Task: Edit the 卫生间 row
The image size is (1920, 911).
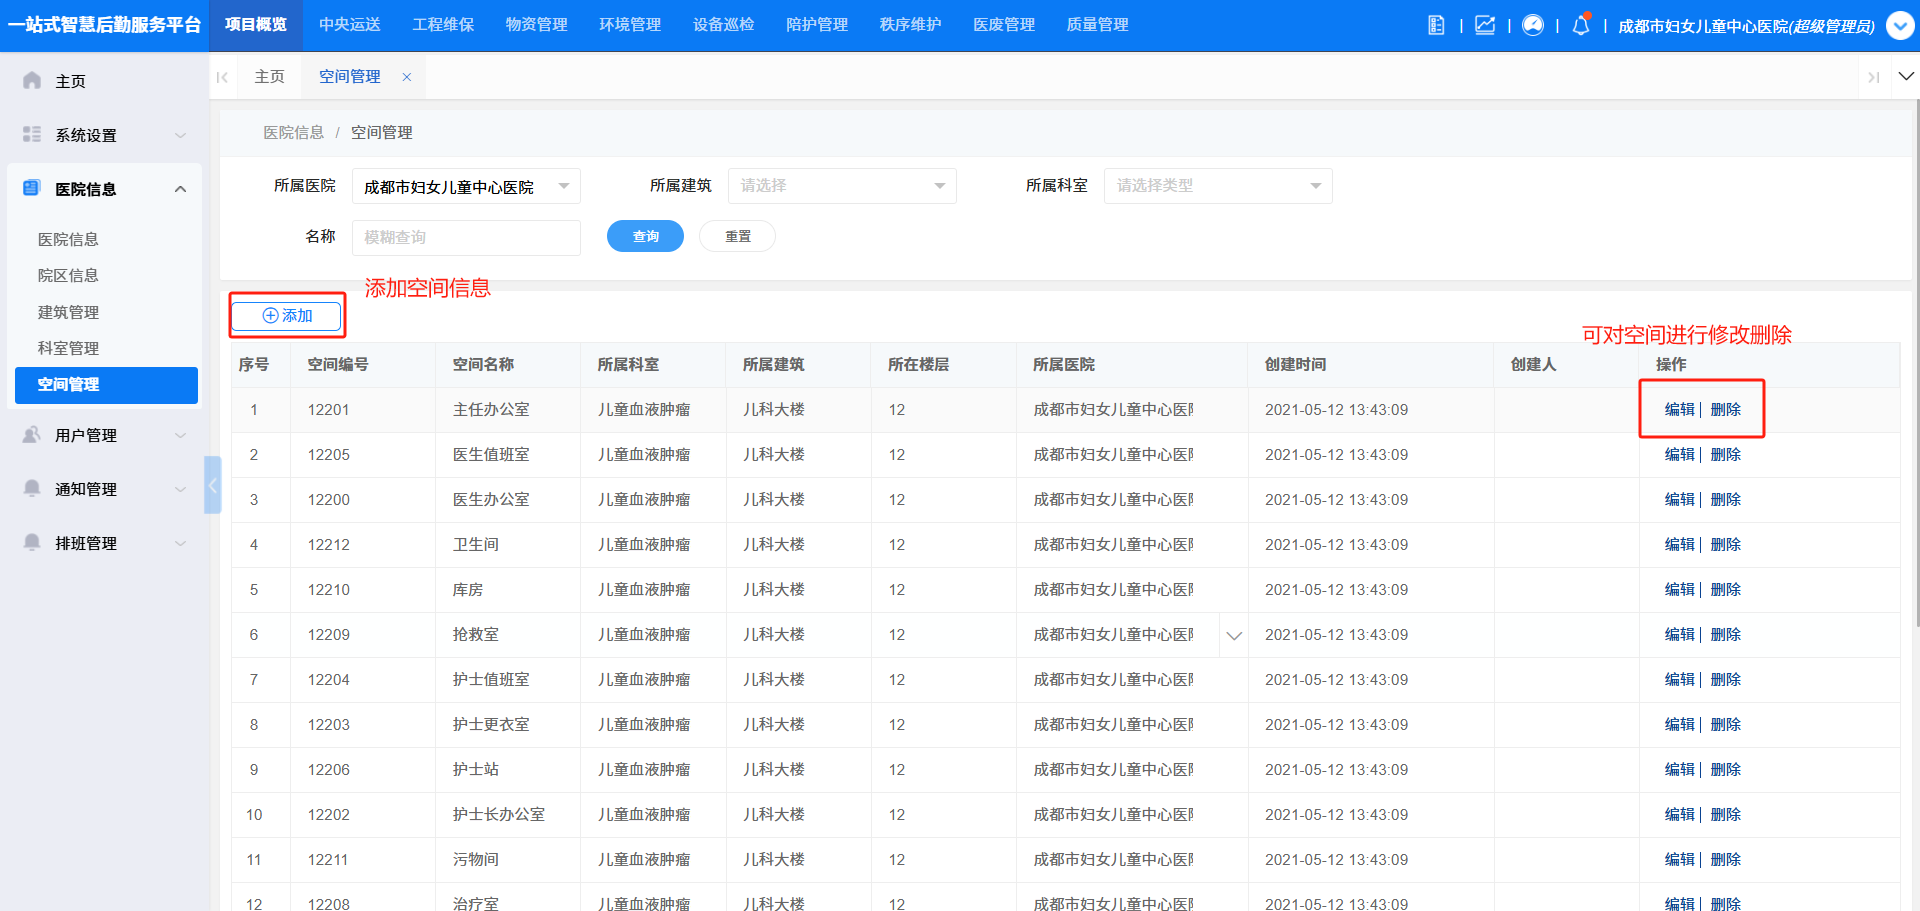Action: tap(1679, 544)
